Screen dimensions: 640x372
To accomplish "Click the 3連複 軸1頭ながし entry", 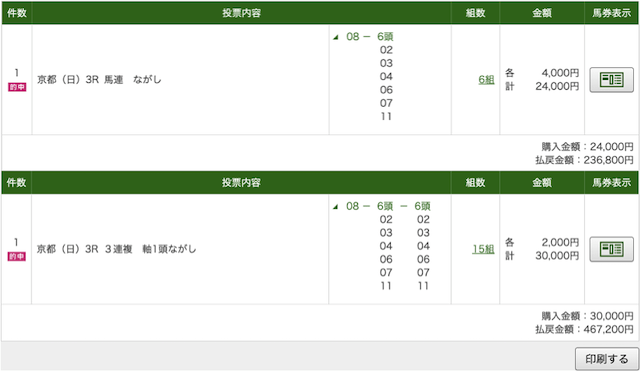I will tap(151, 249).
